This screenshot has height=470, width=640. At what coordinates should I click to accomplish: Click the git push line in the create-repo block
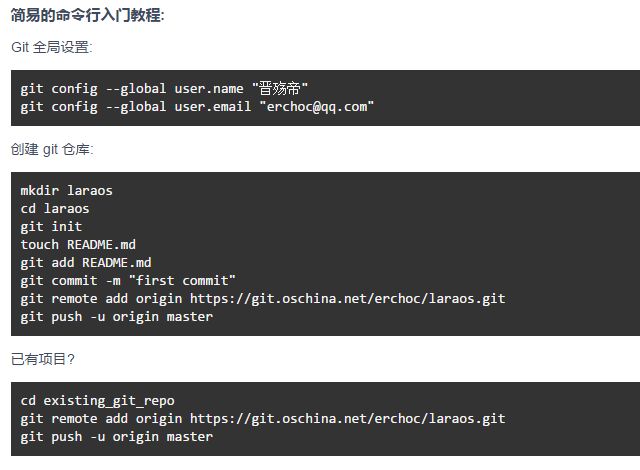tap(117, 317)
